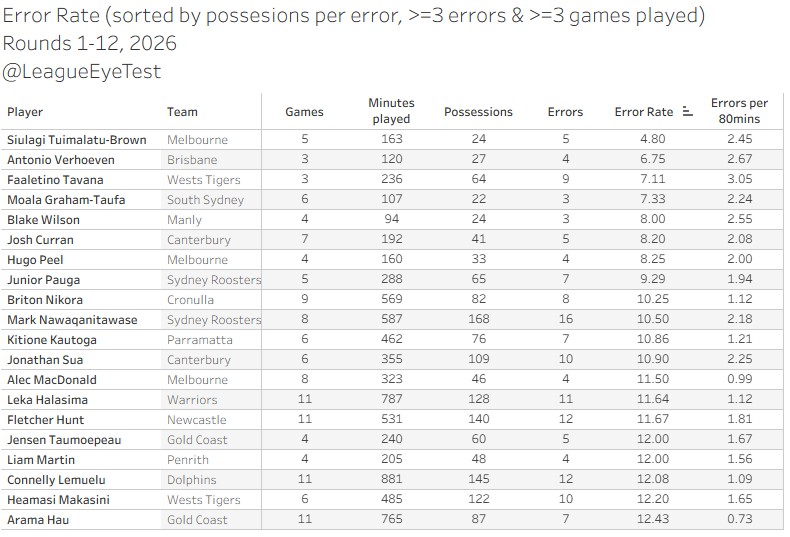Select Briton Nikora's 569 minutes cell
The image size is (790, 537).
coord(391,299)
